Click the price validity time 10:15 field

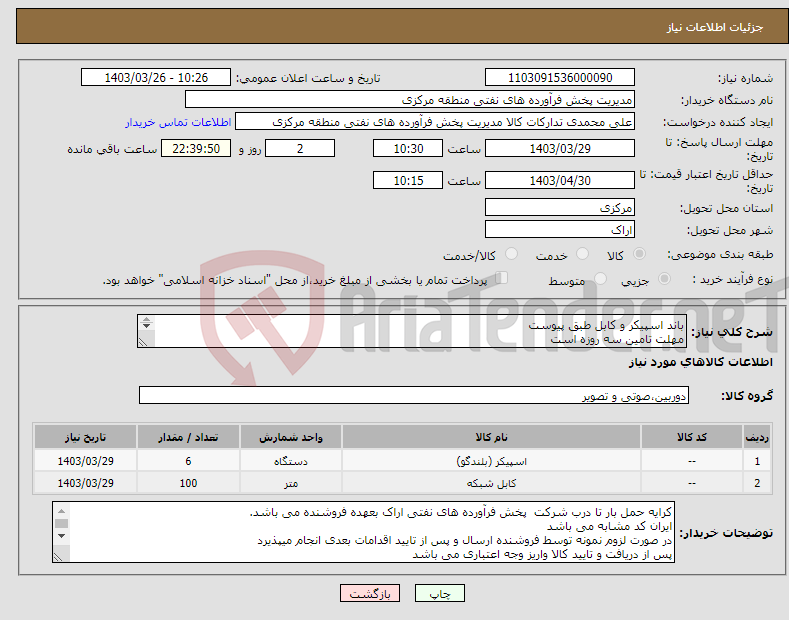click(408, 180)
